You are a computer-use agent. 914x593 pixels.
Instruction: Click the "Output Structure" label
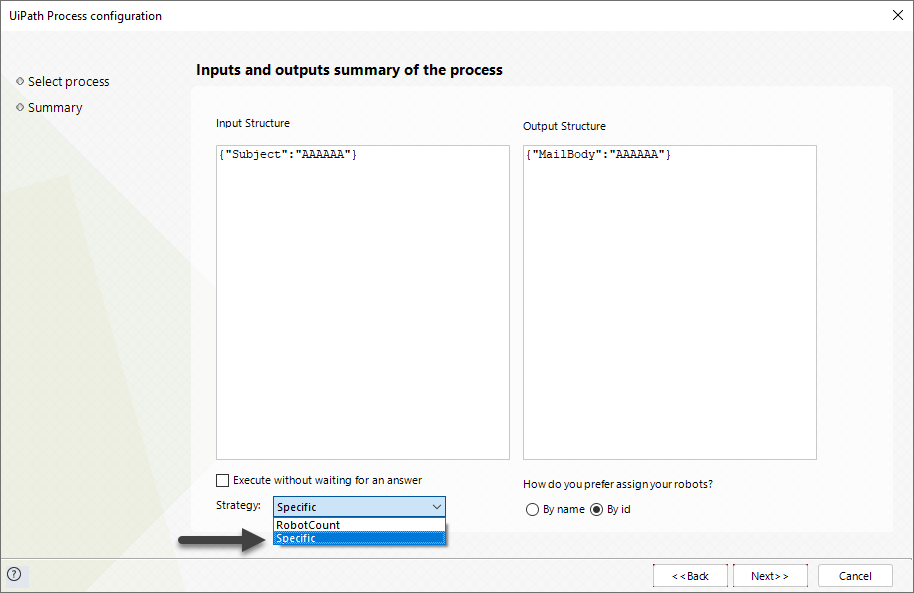tap(564, 126)
